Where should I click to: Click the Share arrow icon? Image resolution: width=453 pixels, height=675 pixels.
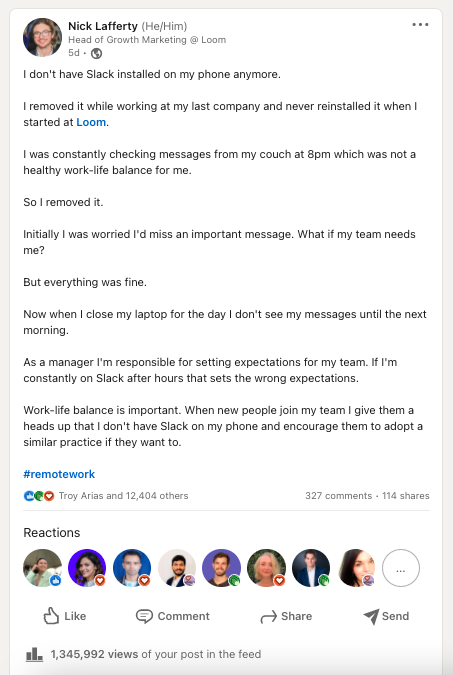tap(268, 617)
